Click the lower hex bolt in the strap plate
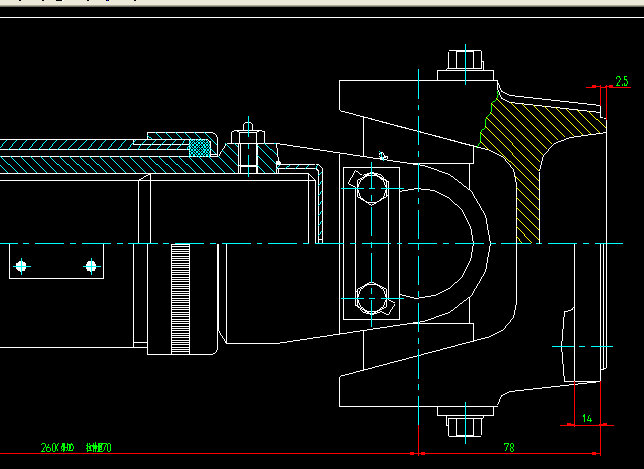Viewport: 644px width, 469px height. click(x=369, y=298)
